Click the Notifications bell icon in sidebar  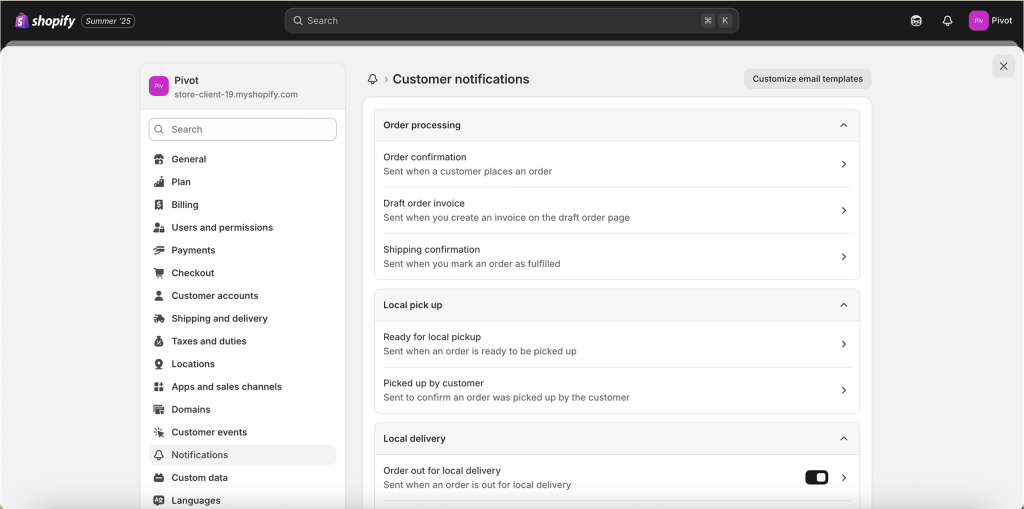[159, 455]
